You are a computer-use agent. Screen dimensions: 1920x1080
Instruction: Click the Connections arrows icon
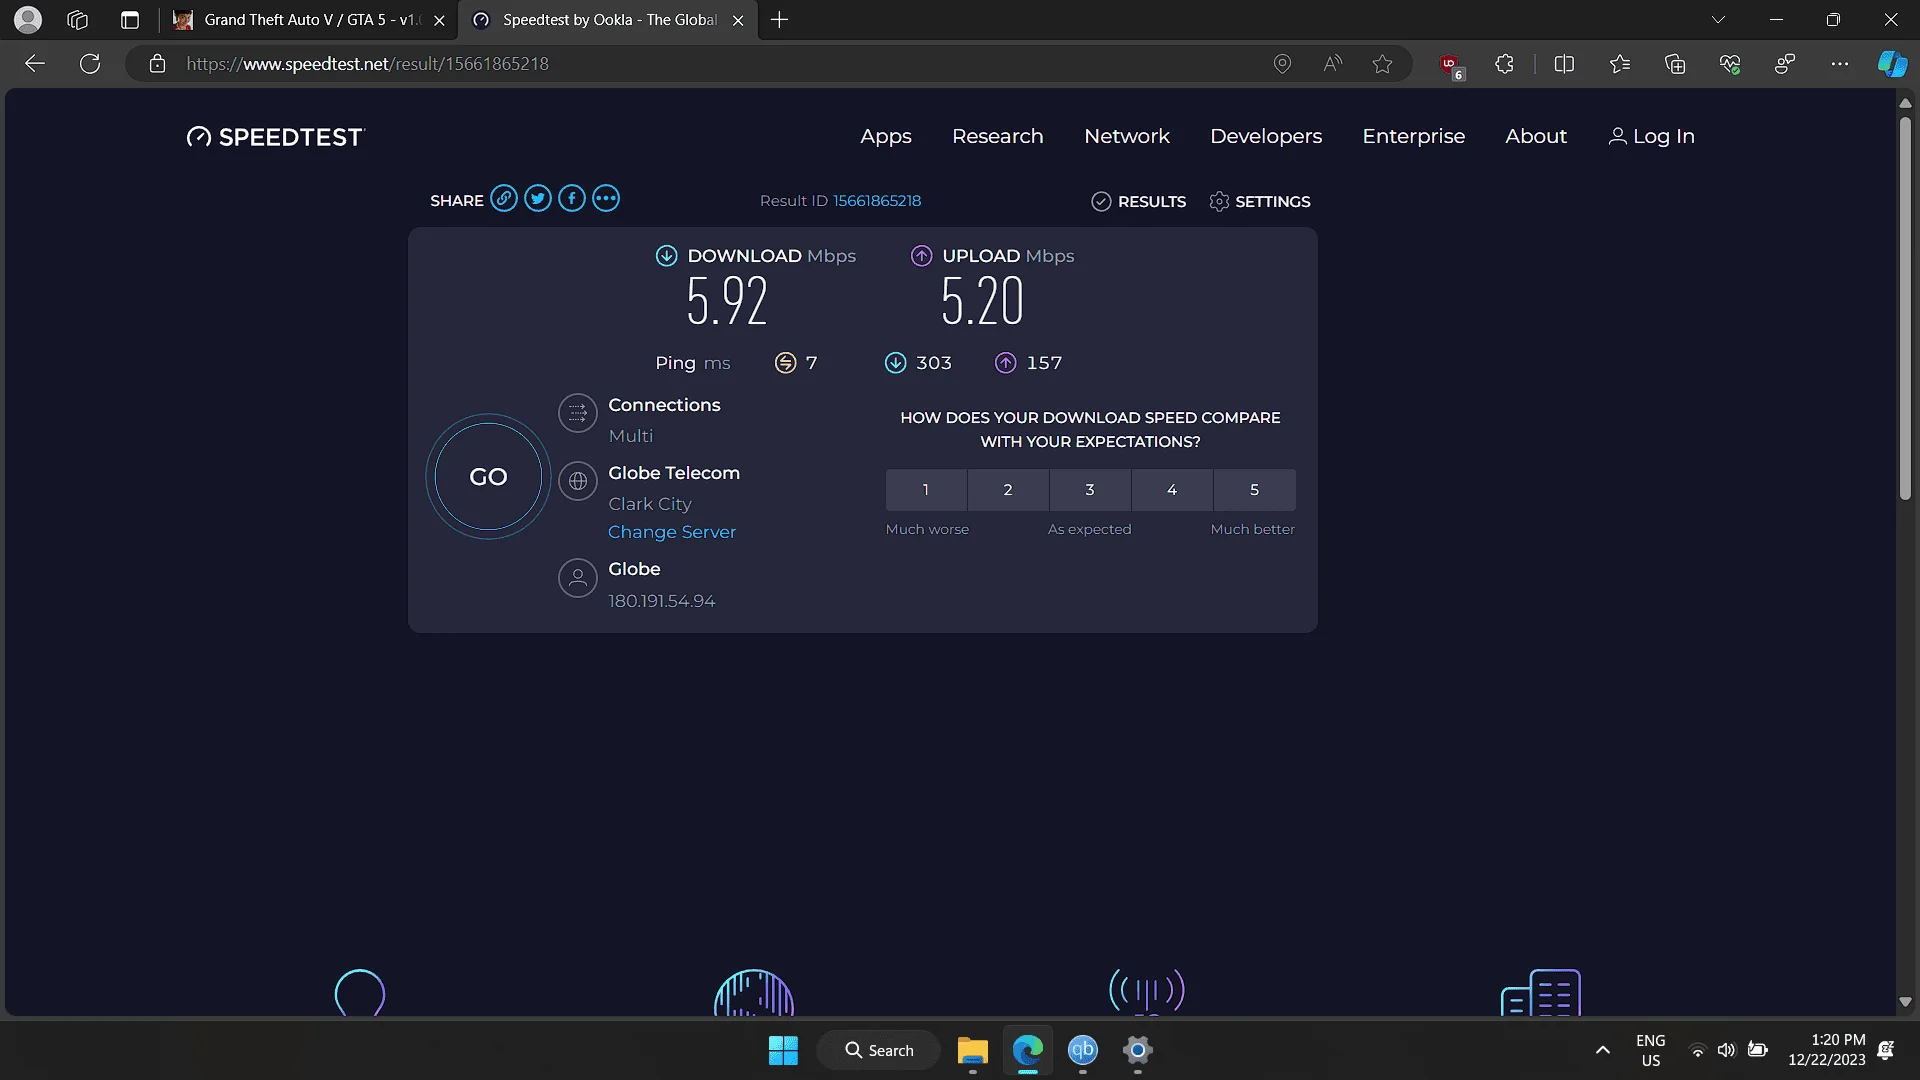click(577, 413)
